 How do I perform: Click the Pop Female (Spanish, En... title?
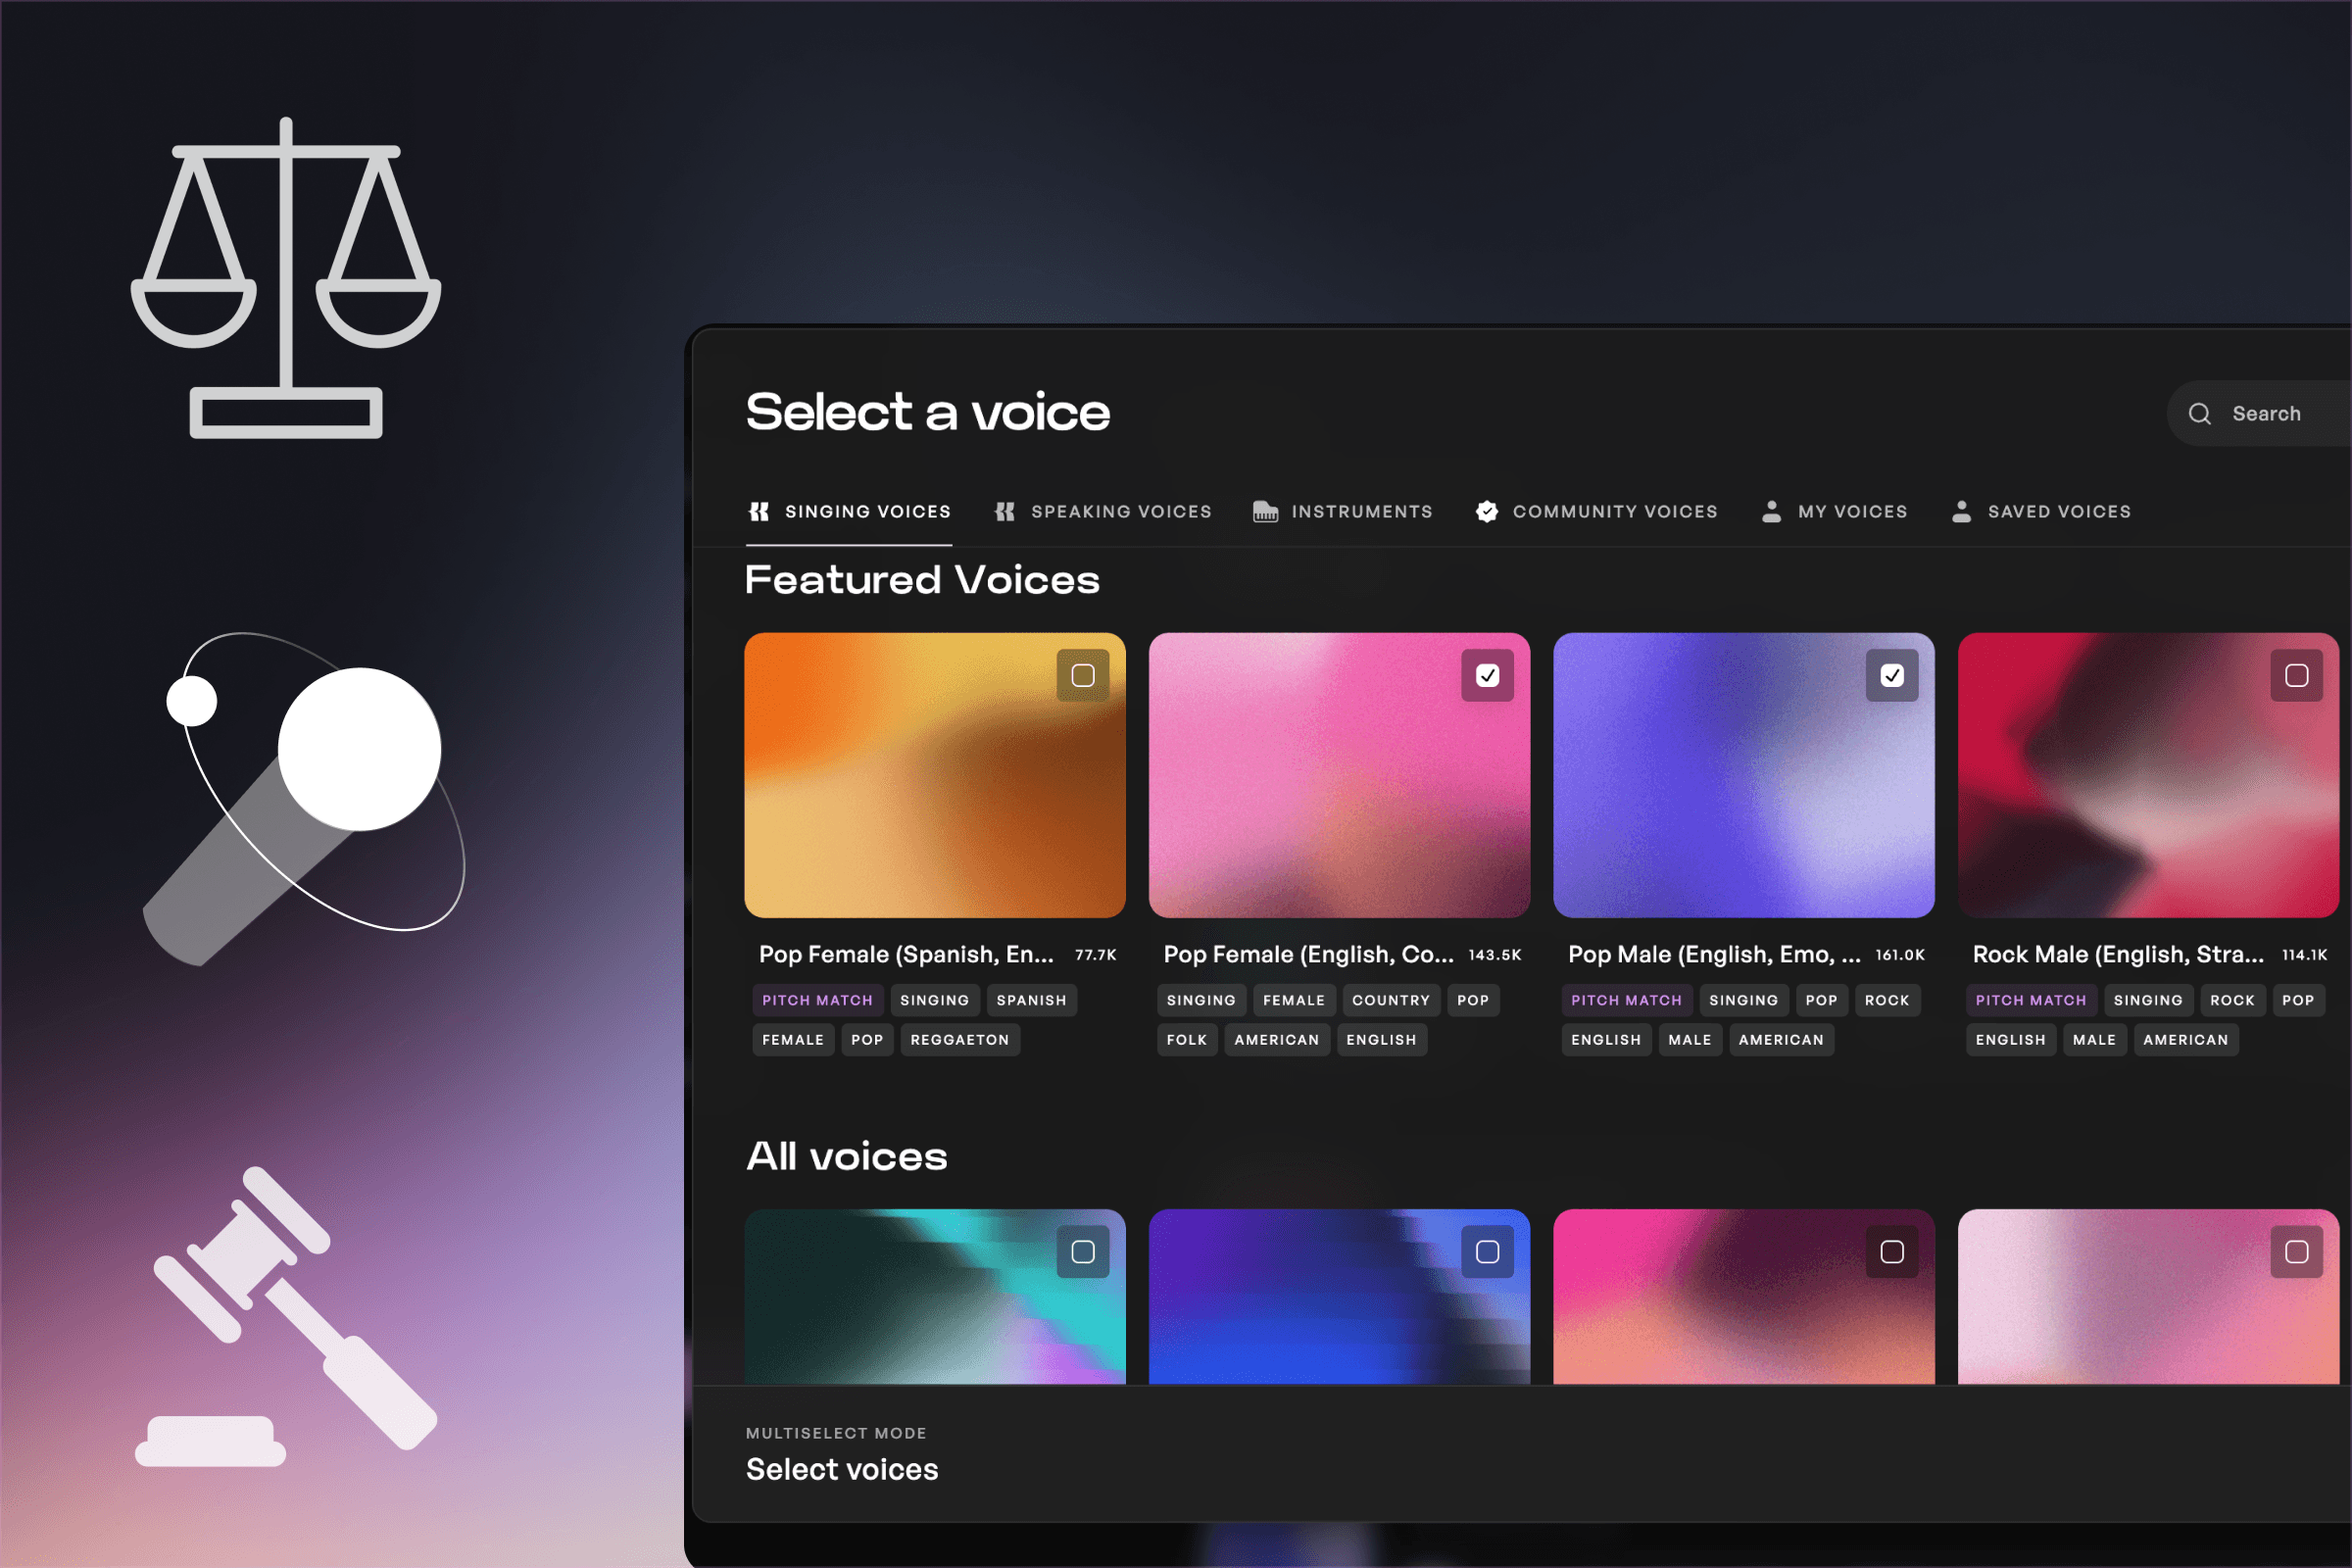pos(906,955)
